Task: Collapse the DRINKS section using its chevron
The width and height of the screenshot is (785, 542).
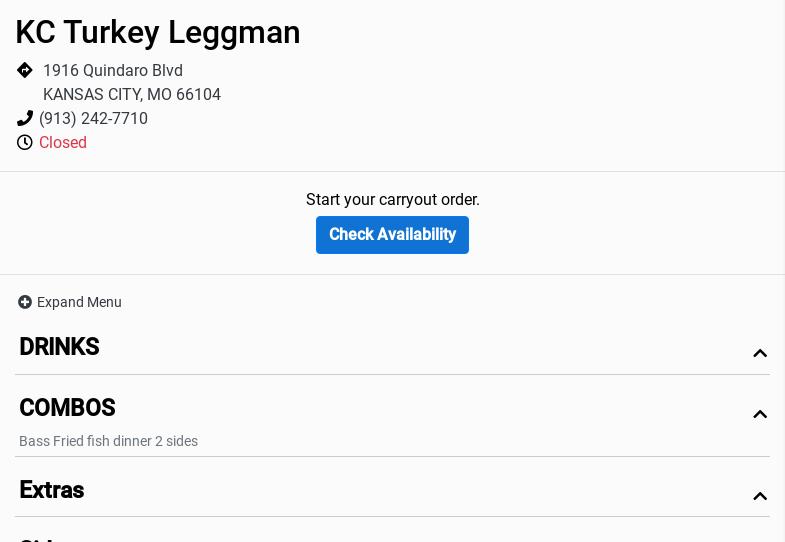Action: tap(760, 353)
